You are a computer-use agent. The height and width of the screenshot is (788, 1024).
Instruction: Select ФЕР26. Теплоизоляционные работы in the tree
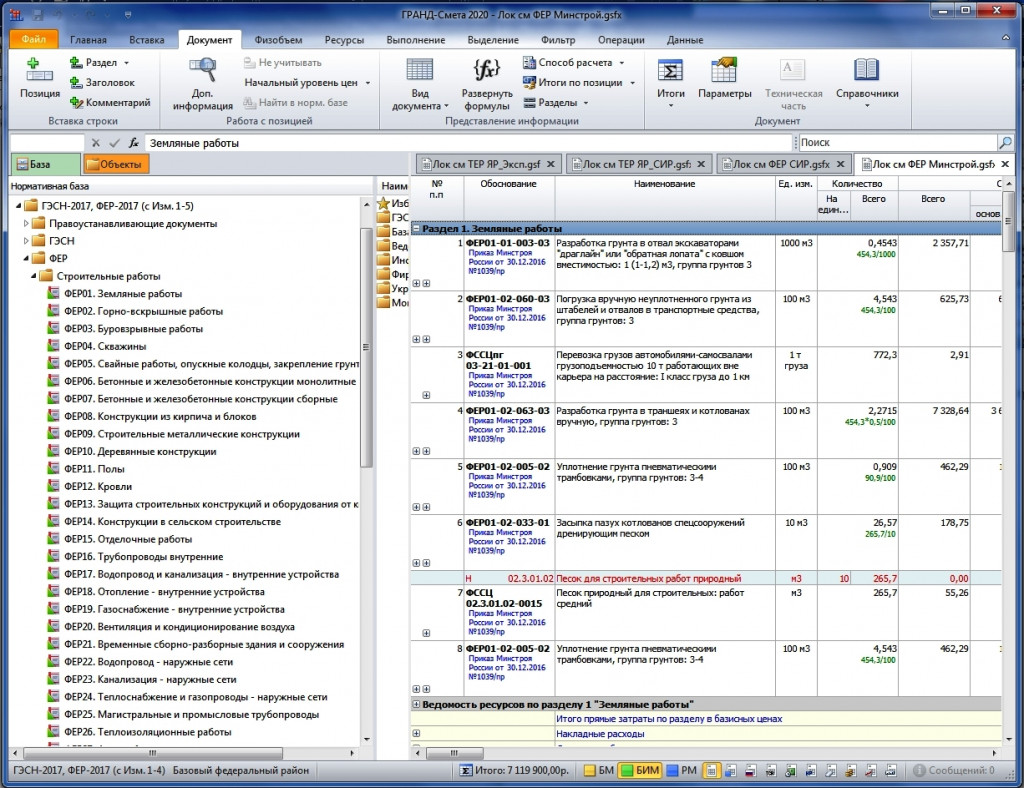(x=148, y=732)
